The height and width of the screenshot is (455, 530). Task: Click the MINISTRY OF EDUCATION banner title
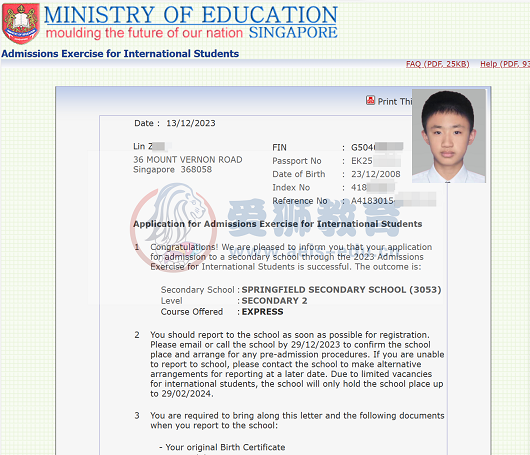click(191, 15)
